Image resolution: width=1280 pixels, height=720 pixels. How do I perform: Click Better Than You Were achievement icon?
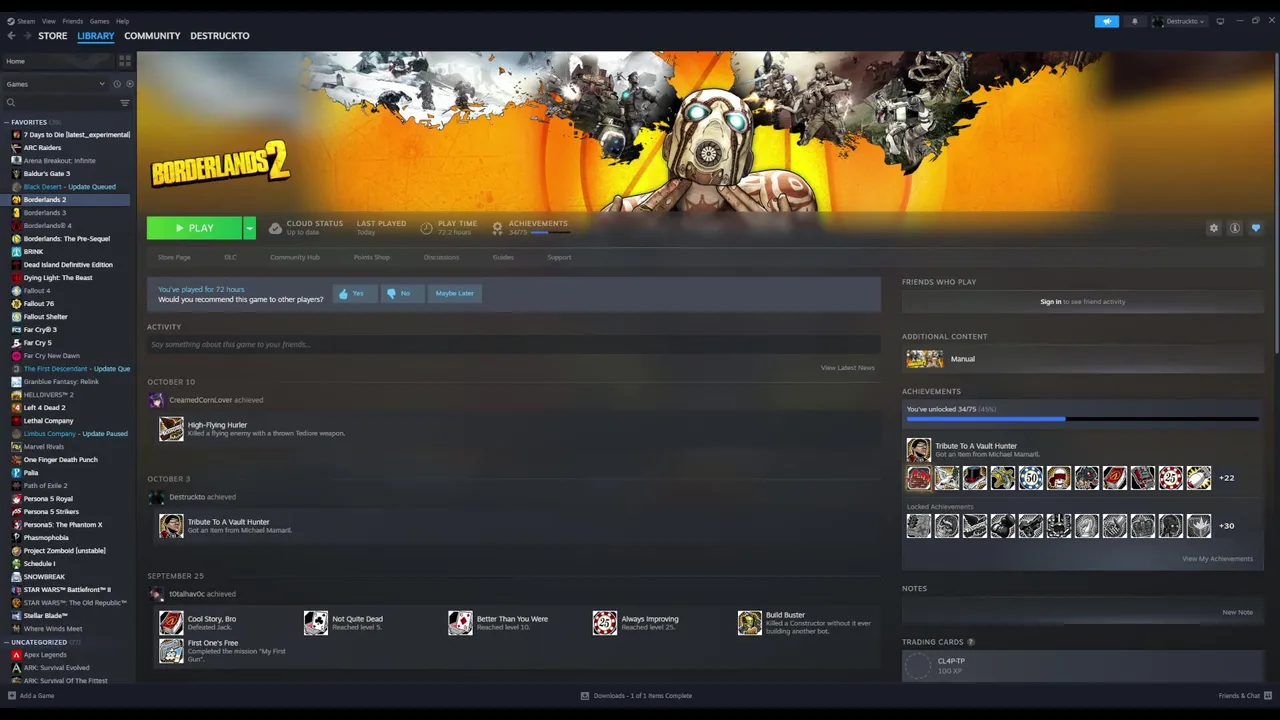[x=460, y=623]
